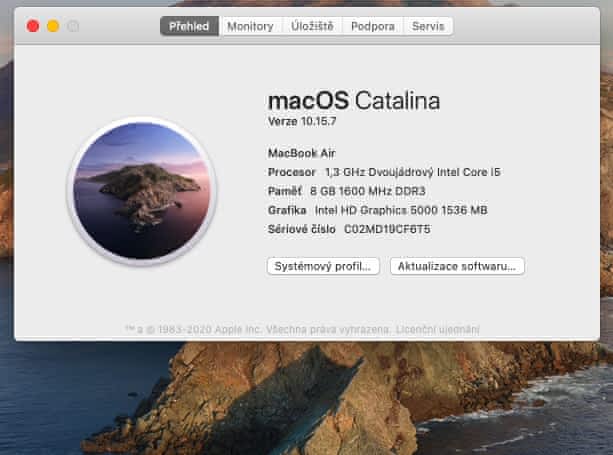The height and width of the screenshot is (455, 613).
Task: Click the MacBook Air model name
Action: (x=301, y=153)
